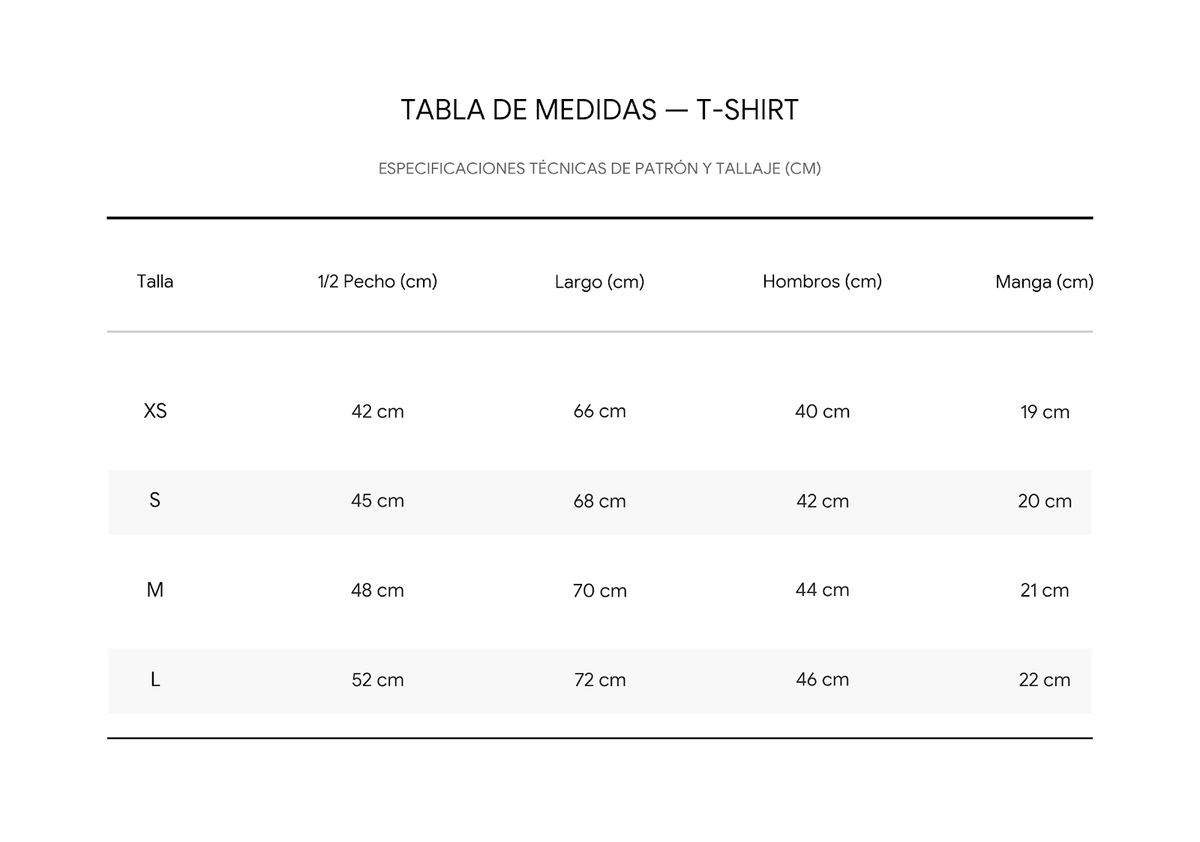Click the 1/2 Pecho (cm) header
1200x842 pixels.
click(x=378, y=282)
